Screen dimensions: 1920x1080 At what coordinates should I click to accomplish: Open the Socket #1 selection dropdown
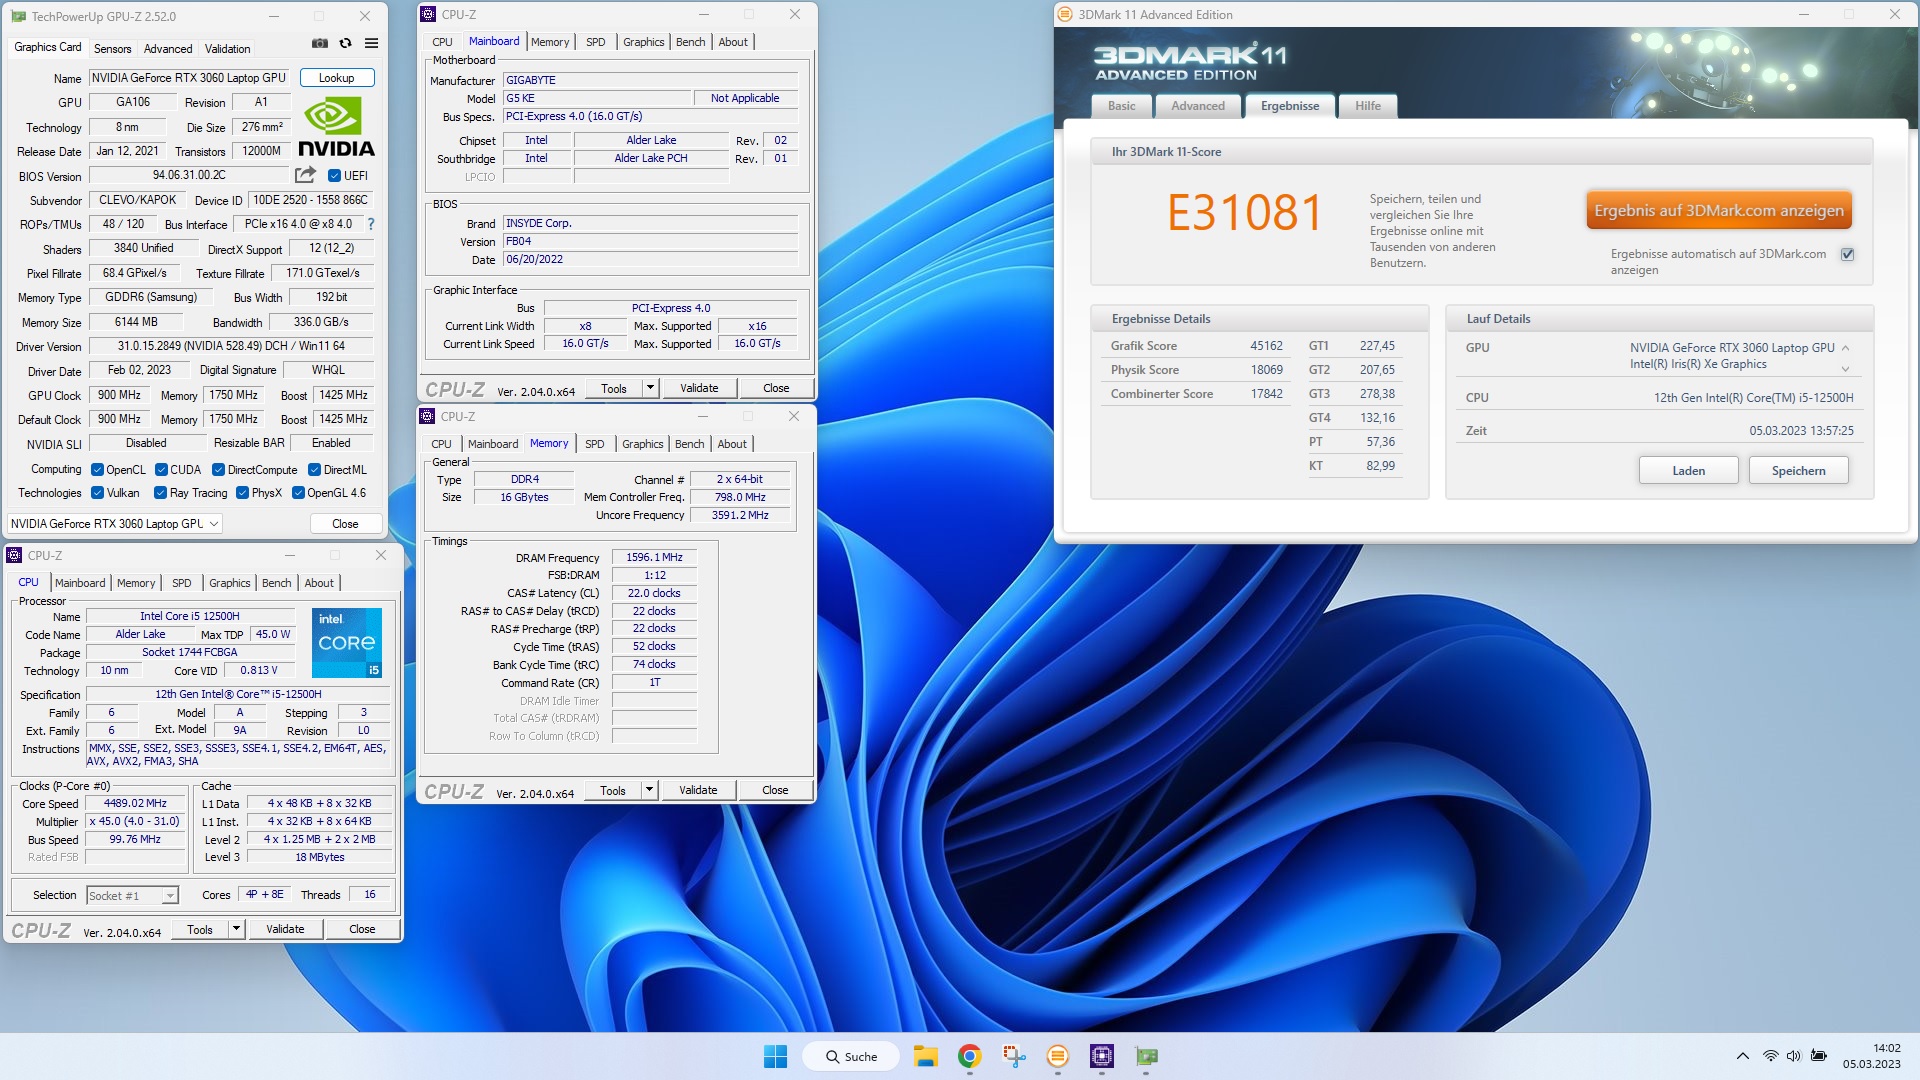132,896
